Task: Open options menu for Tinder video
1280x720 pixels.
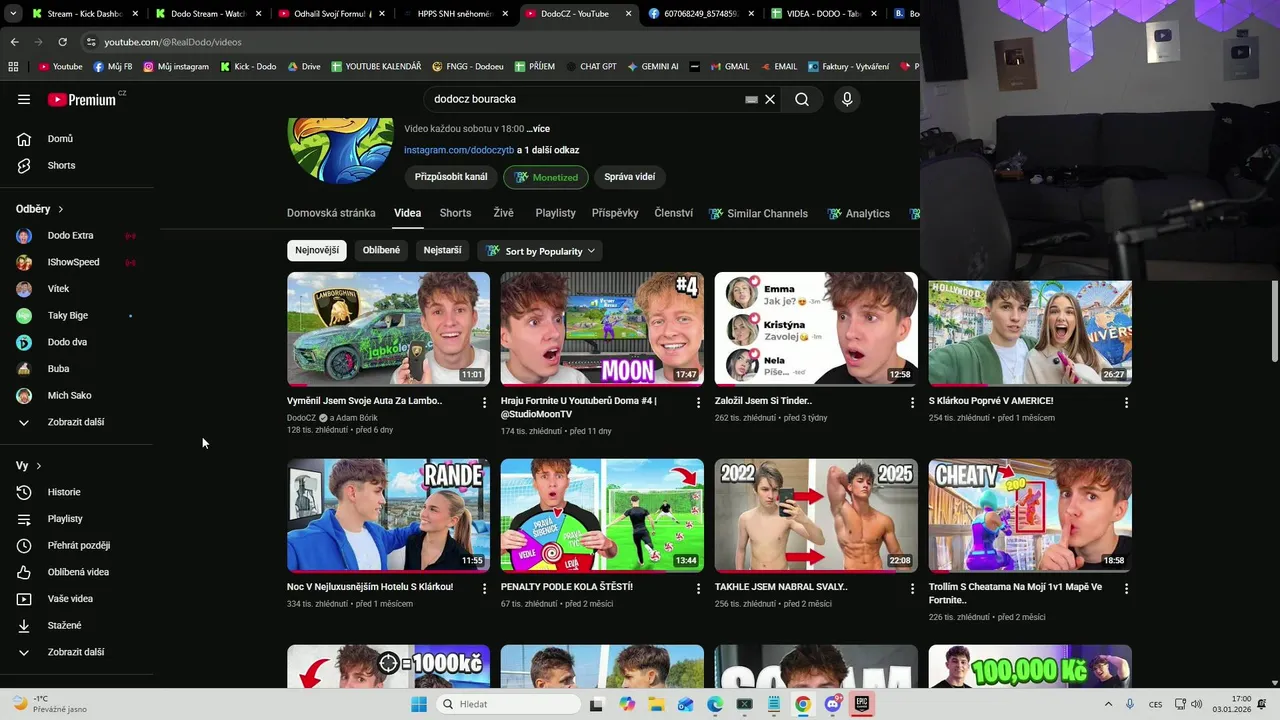Action: click(x=912, y=402)
